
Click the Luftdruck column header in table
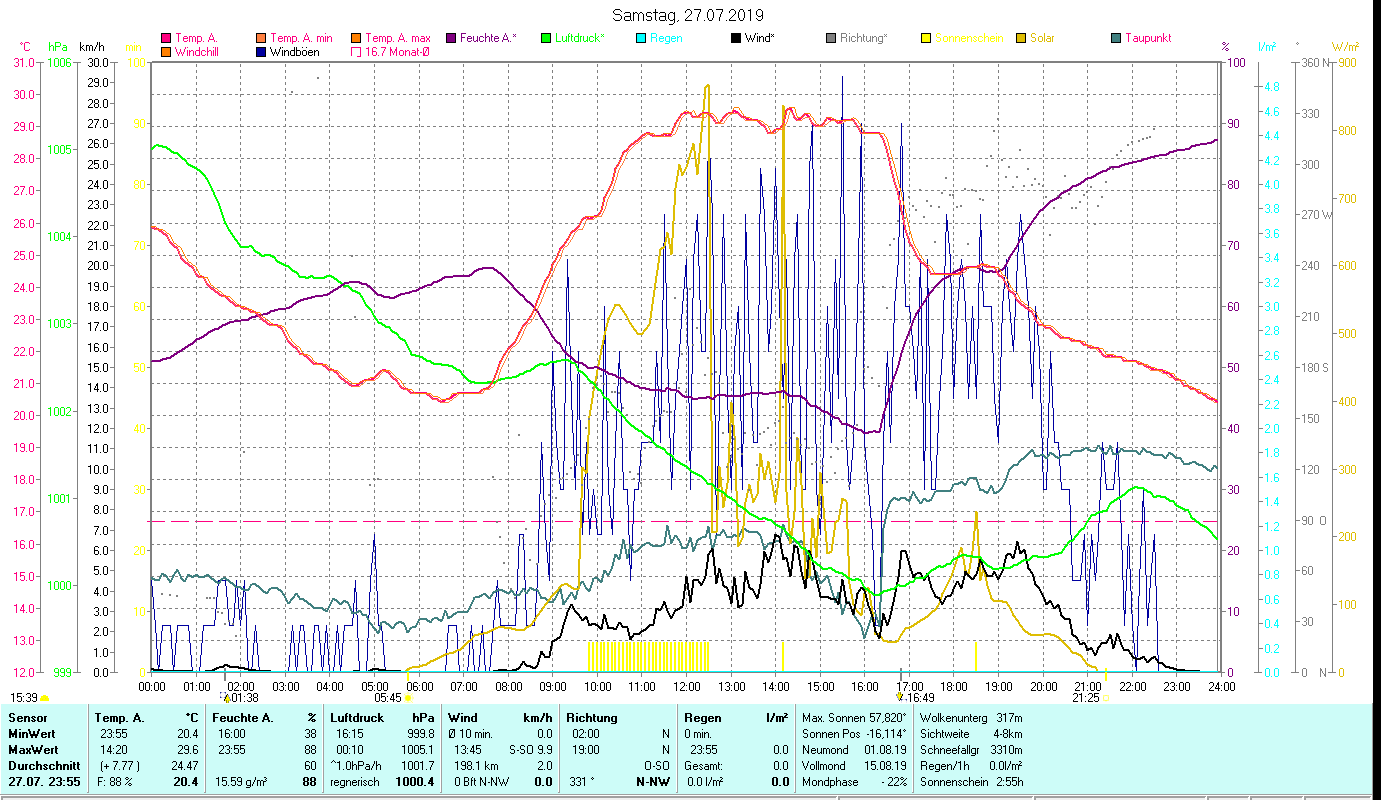pos(357,717)
